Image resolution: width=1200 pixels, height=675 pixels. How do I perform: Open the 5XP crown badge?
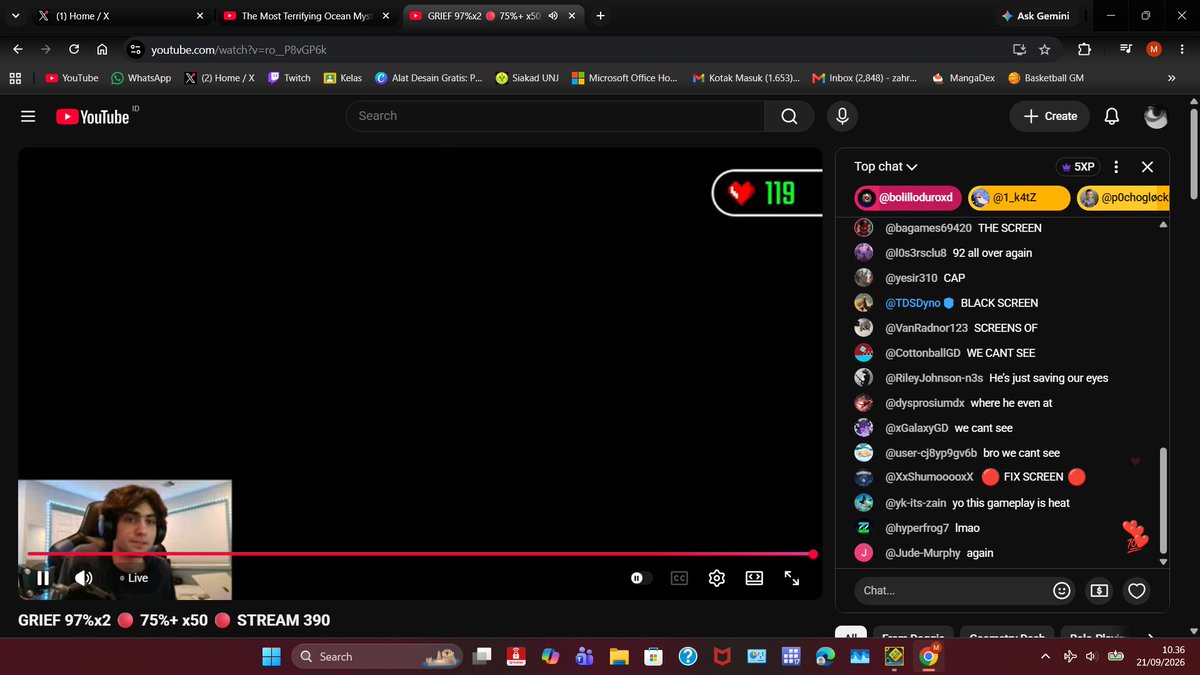click(x=1077, y=167)
